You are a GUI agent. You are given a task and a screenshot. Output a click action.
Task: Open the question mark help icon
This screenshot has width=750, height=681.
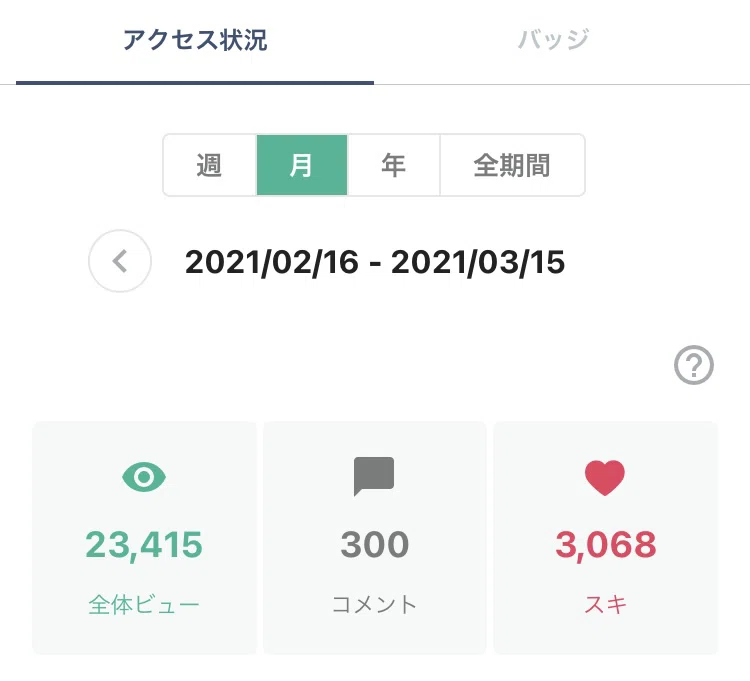(694, 365)
